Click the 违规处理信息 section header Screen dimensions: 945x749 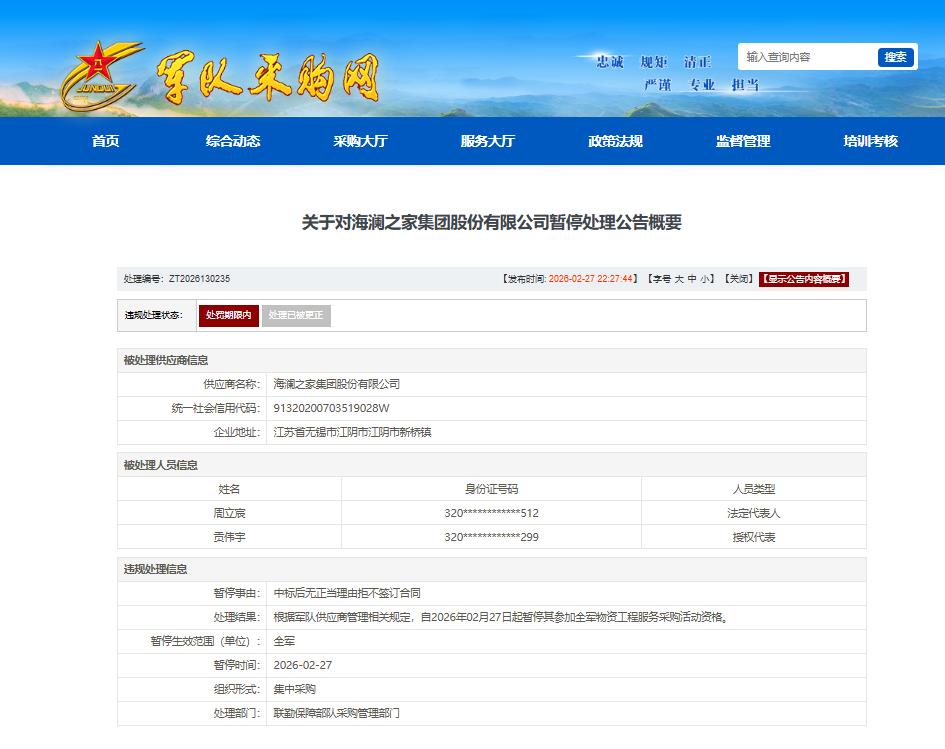[155, 569]
